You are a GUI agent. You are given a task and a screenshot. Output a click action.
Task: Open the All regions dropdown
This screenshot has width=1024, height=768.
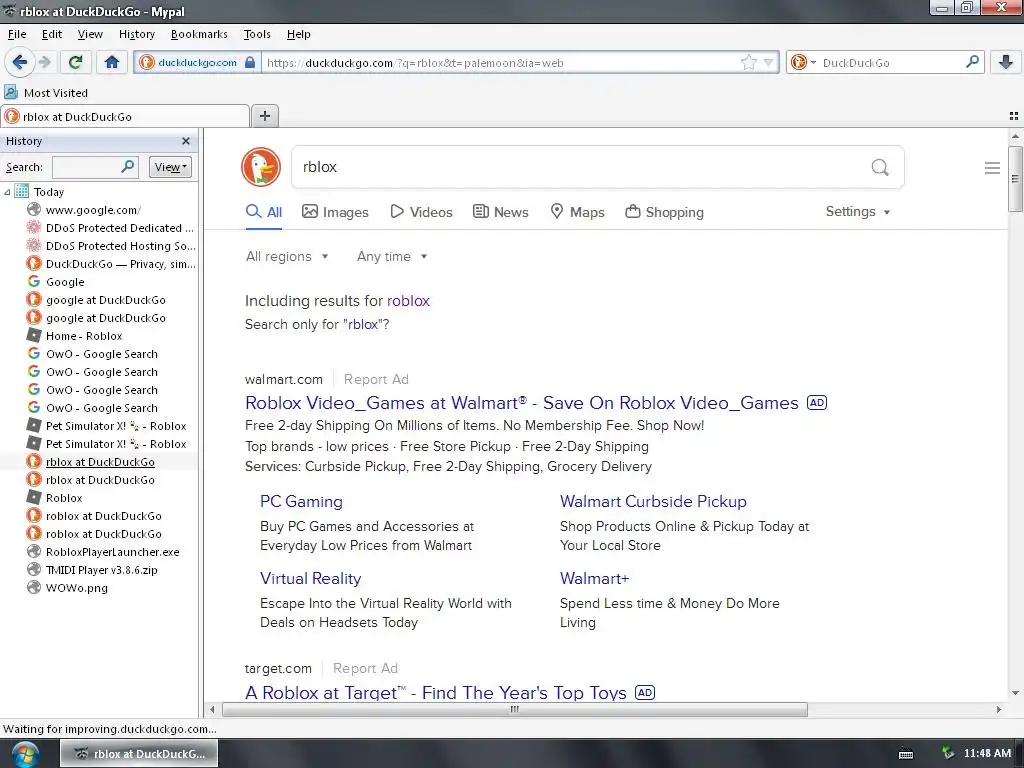point(287,257)
